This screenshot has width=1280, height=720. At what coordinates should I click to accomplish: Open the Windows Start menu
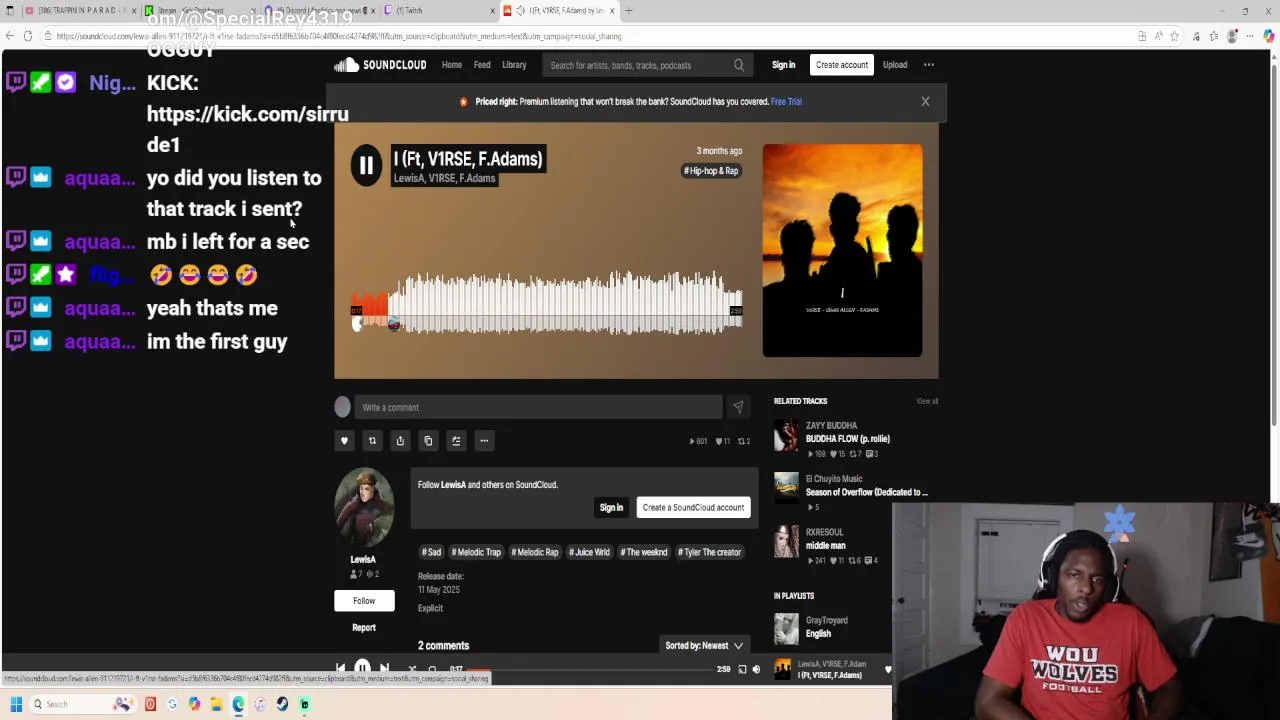pos(16,704)
